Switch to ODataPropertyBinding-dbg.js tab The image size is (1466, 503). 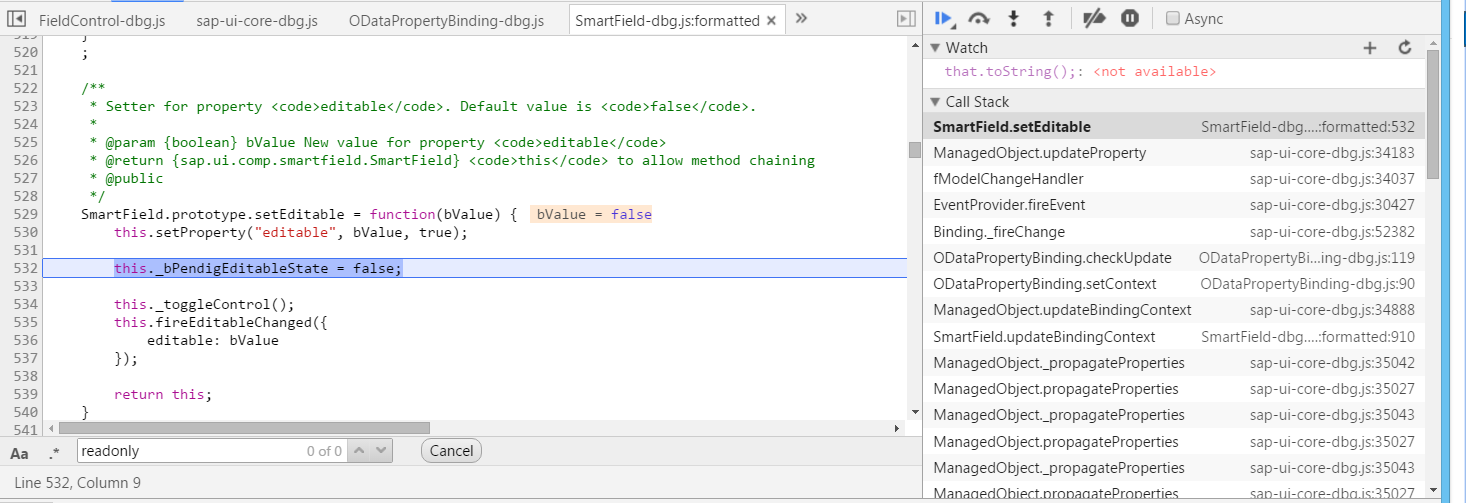click(x=447, y=20)
